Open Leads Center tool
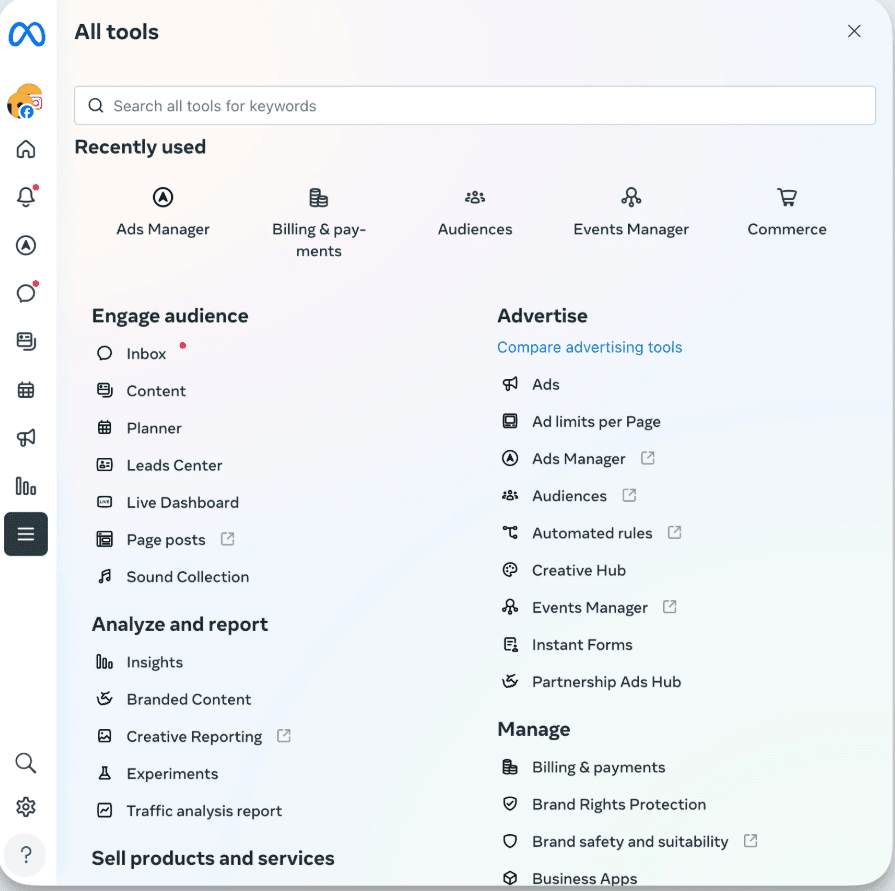The width and height of the screenshot is (895, 891). (x=159, y=465)
